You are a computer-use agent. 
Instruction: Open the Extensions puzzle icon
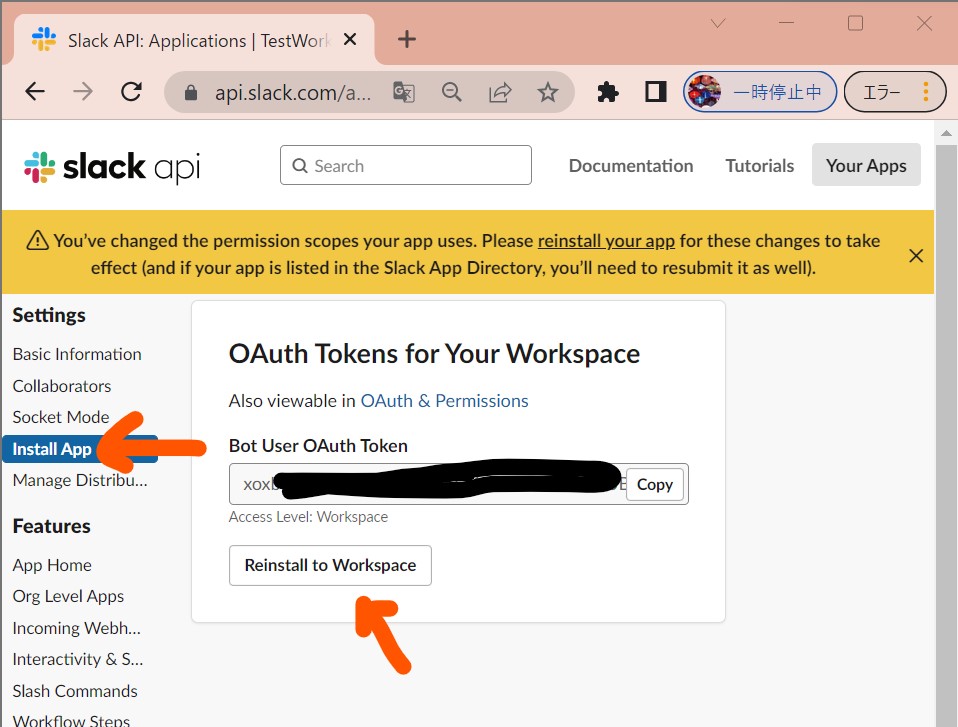[x=608, y=92]
